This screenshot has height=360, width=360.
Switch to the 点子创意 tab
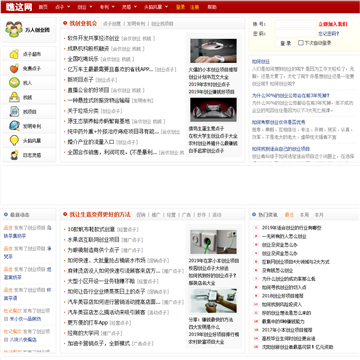coord(112,24)
